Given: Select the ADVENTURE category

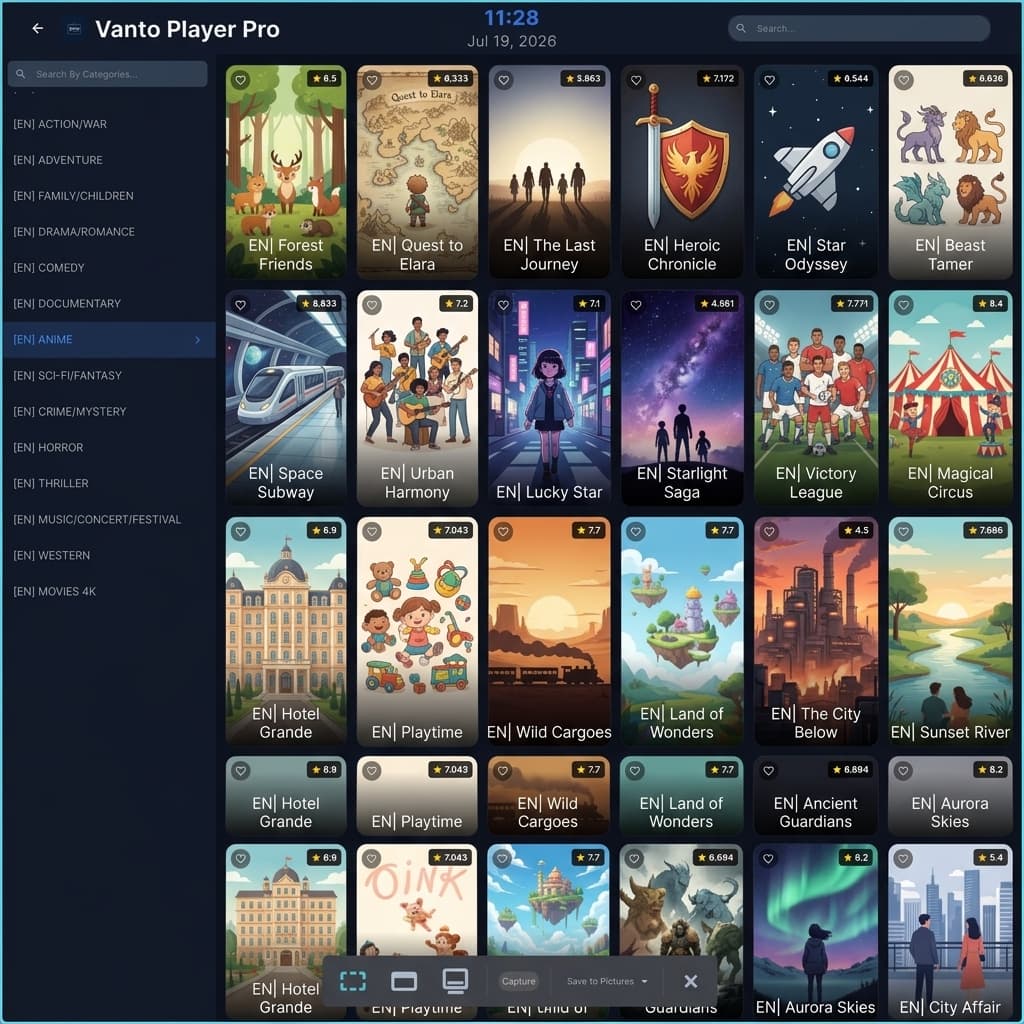Looking at the screenshot, I should click(109, 160).
